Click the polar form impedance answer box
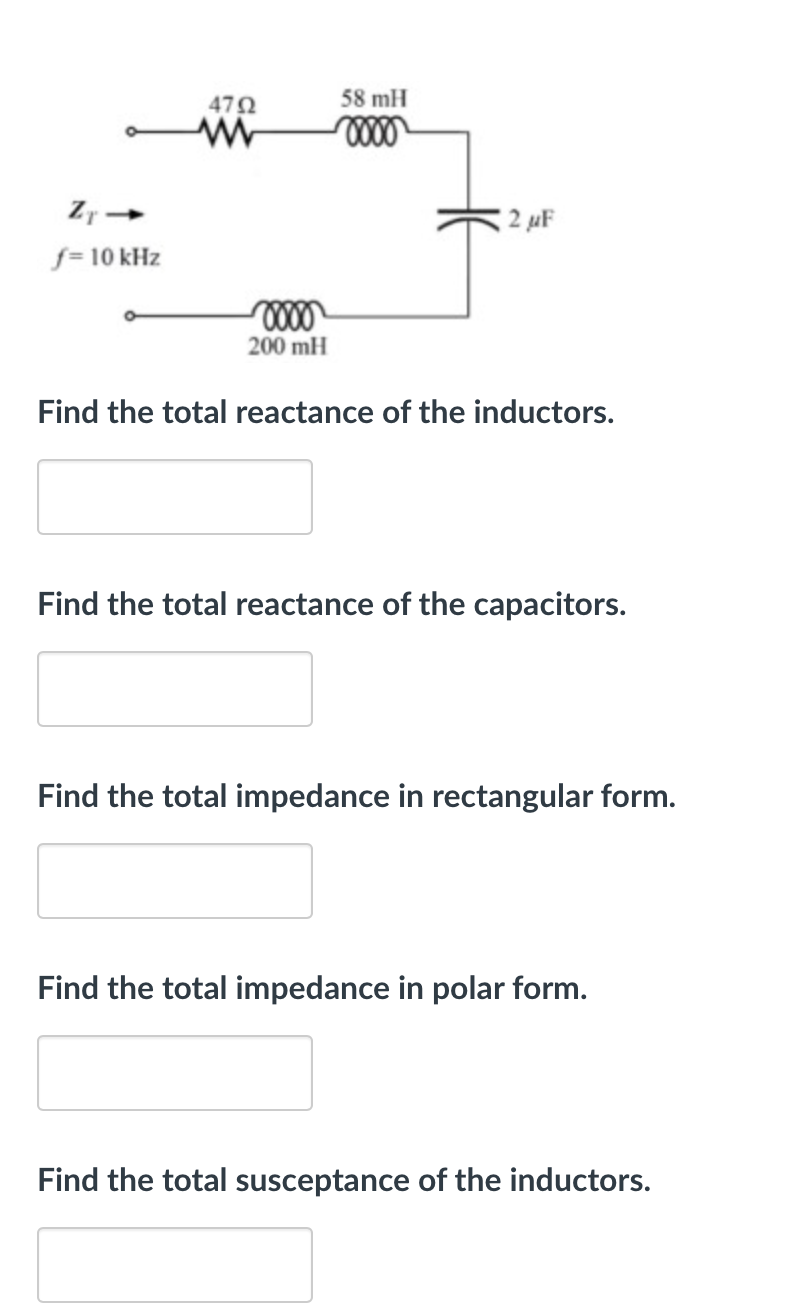The image size is (790, 1311). pos(175,1073)
